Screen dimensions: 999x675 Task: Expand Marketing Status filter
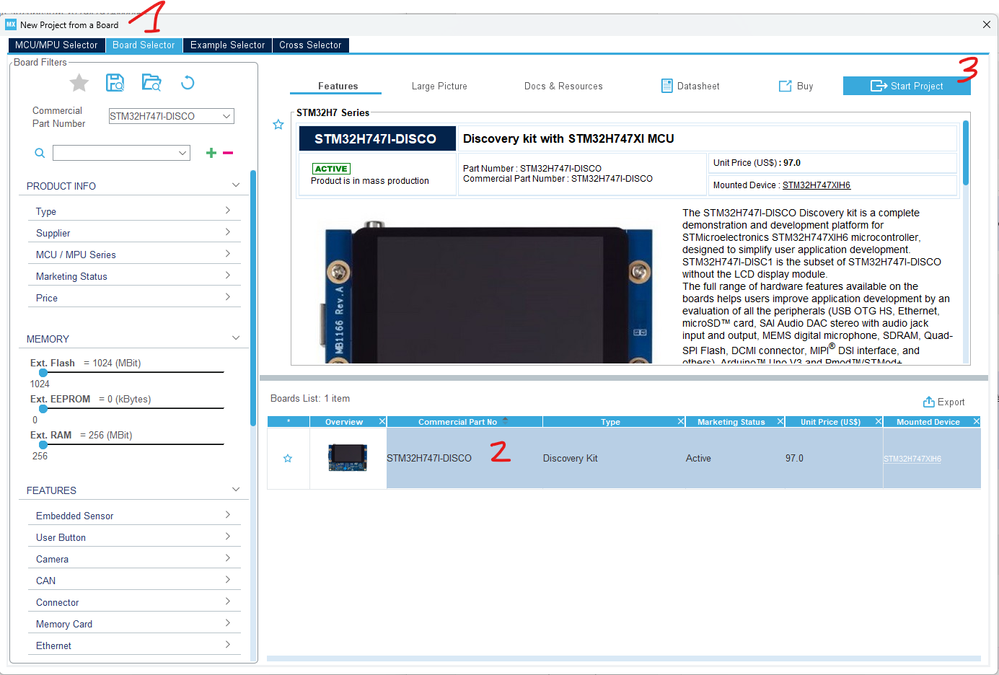(134, 276)
